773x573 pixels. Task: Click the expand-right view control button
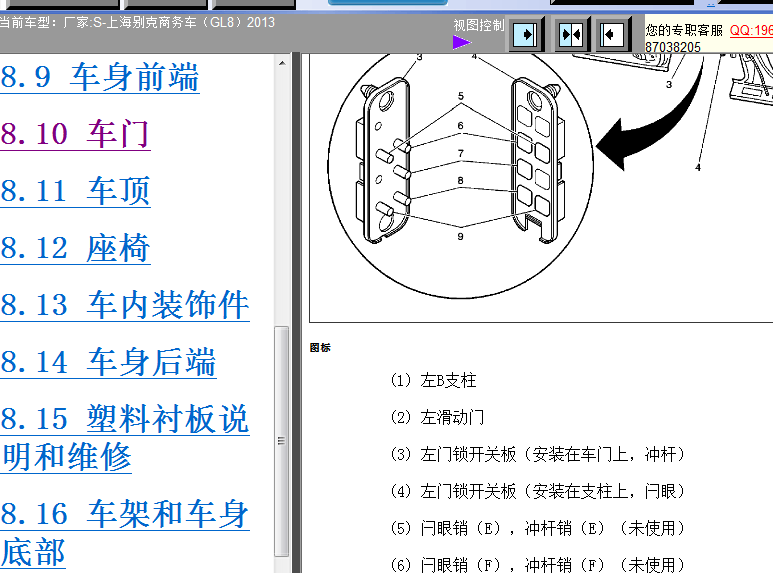pyautogui.click(x=526, y=34)
